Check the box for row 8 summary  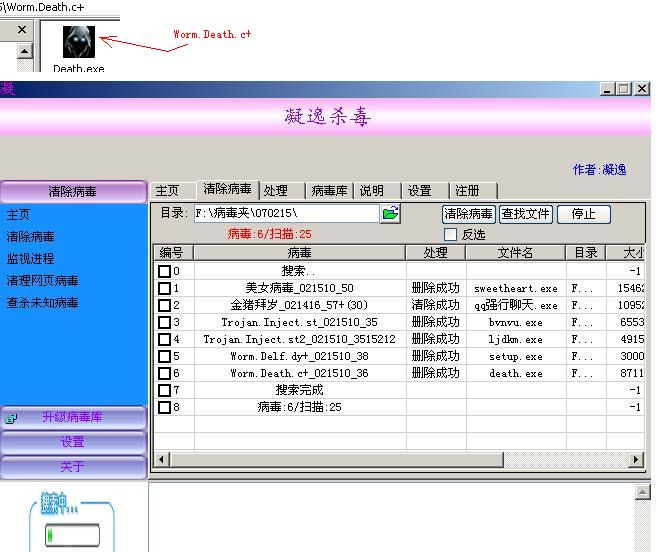pyautogui.click(x=164, y=407)
